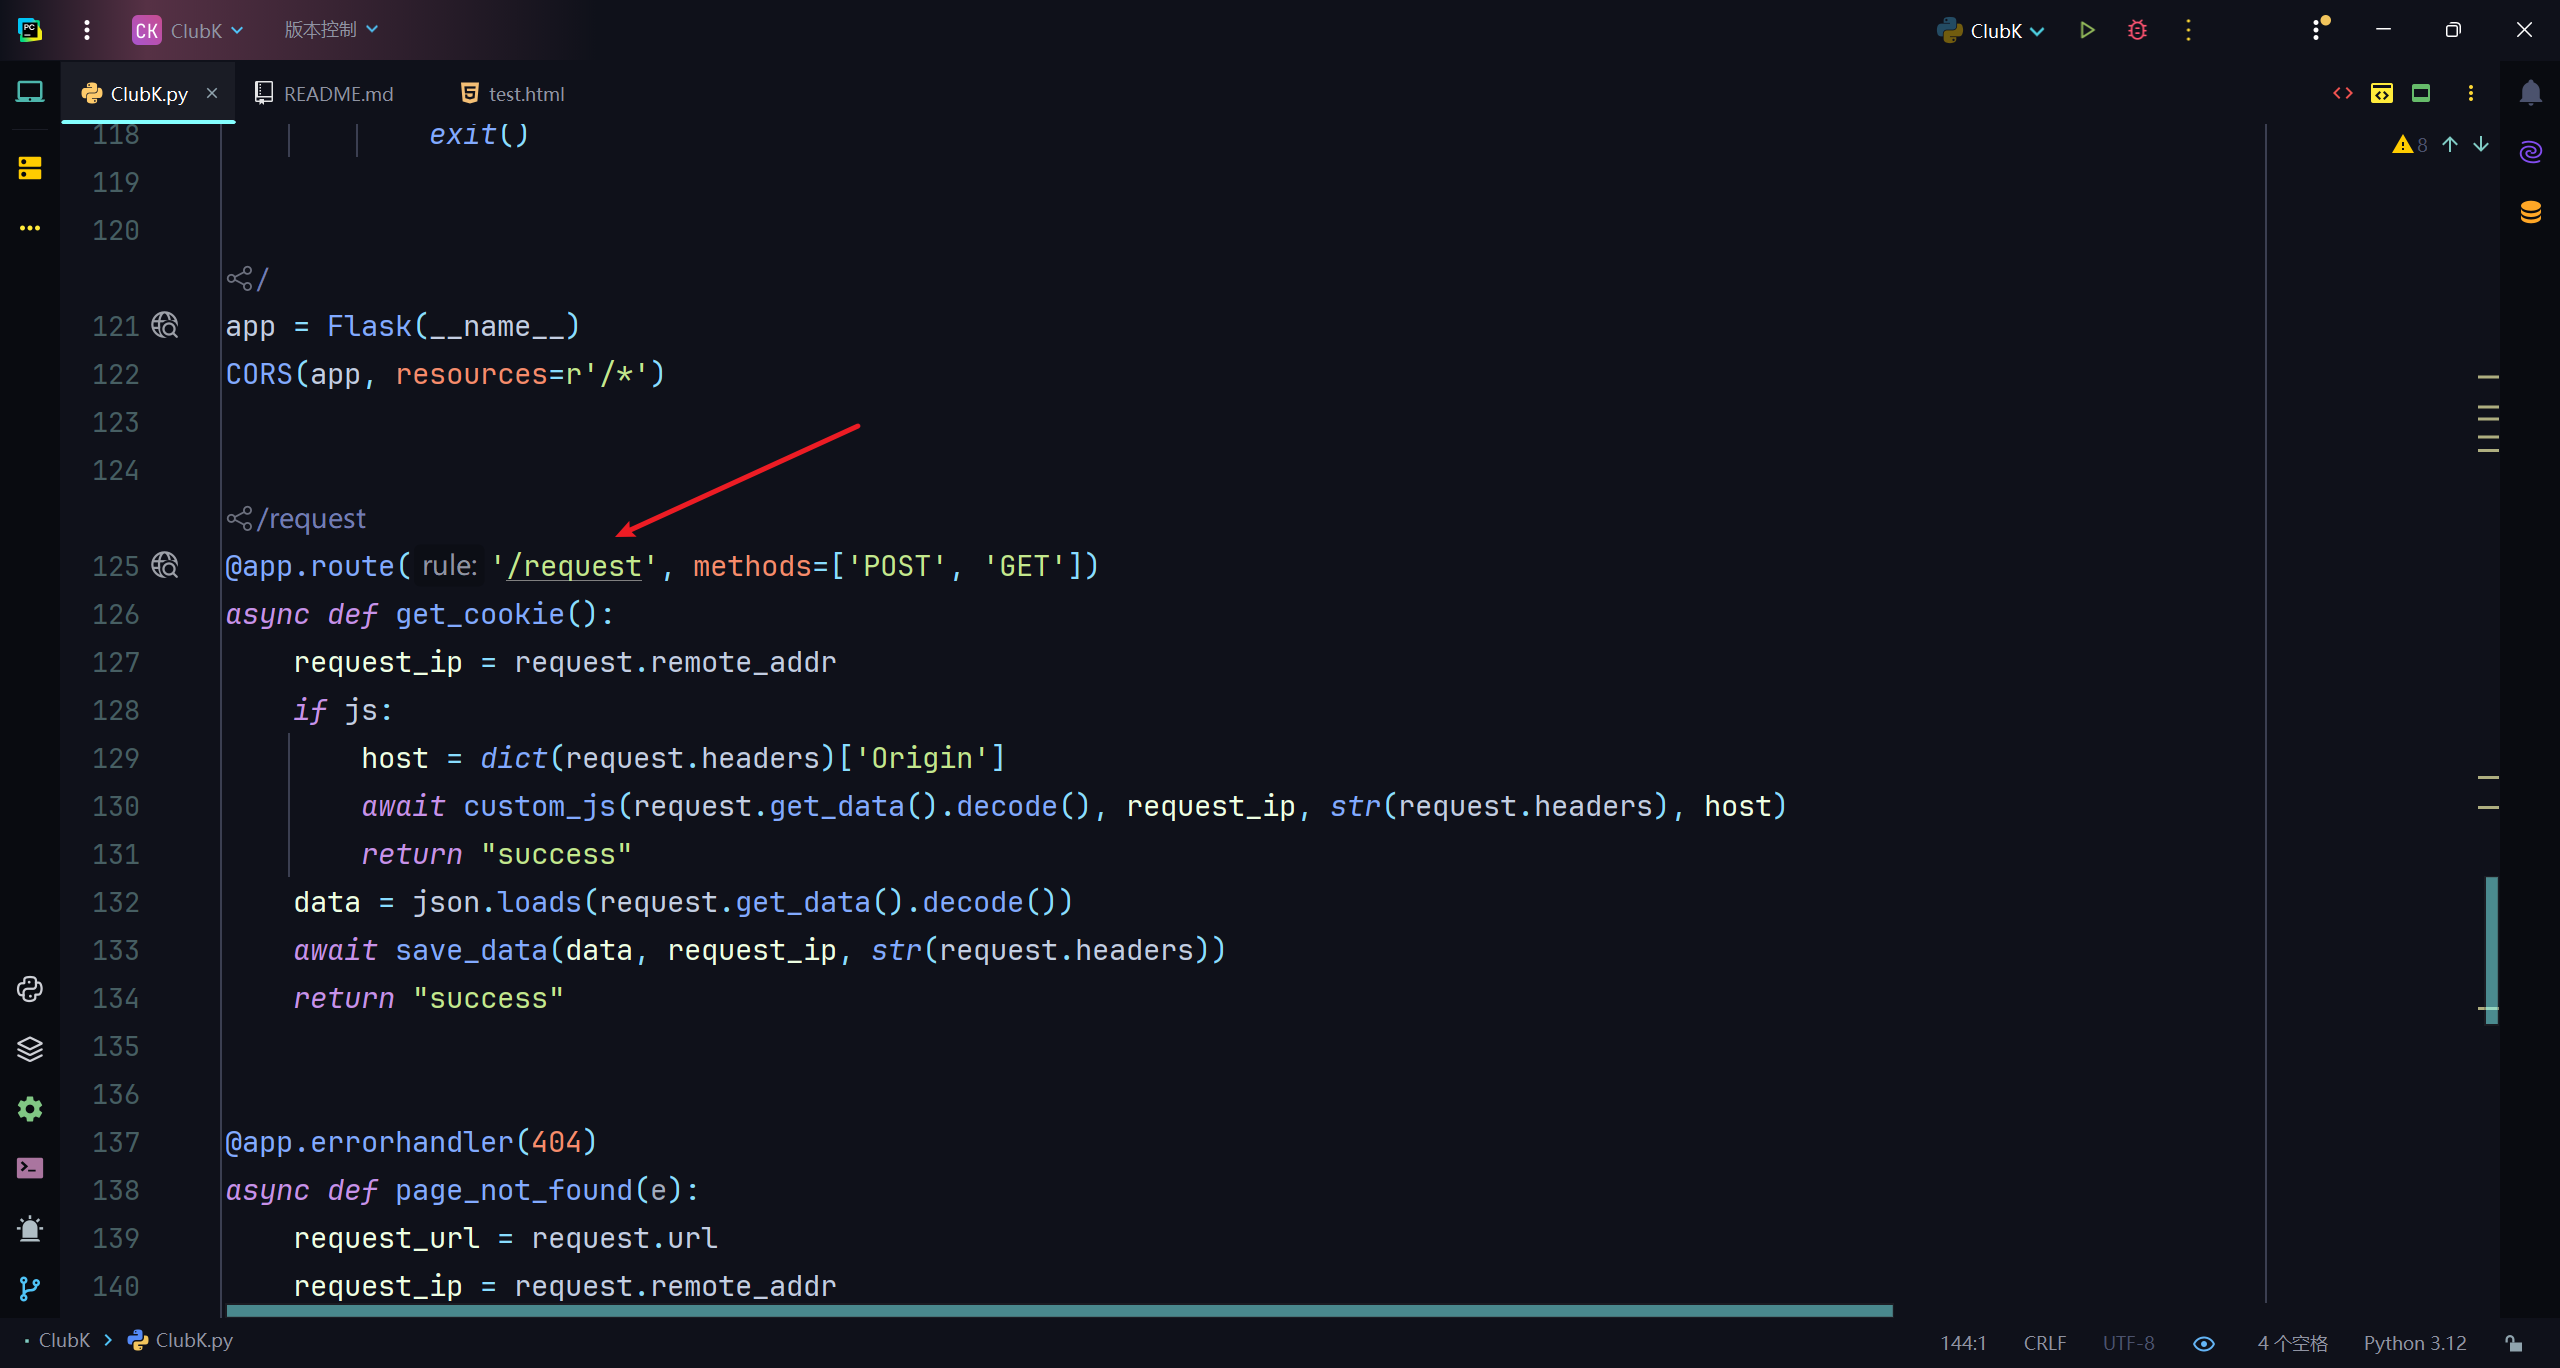
Task: Start debugging with the bug icon
Action: tap(2137, 30)
